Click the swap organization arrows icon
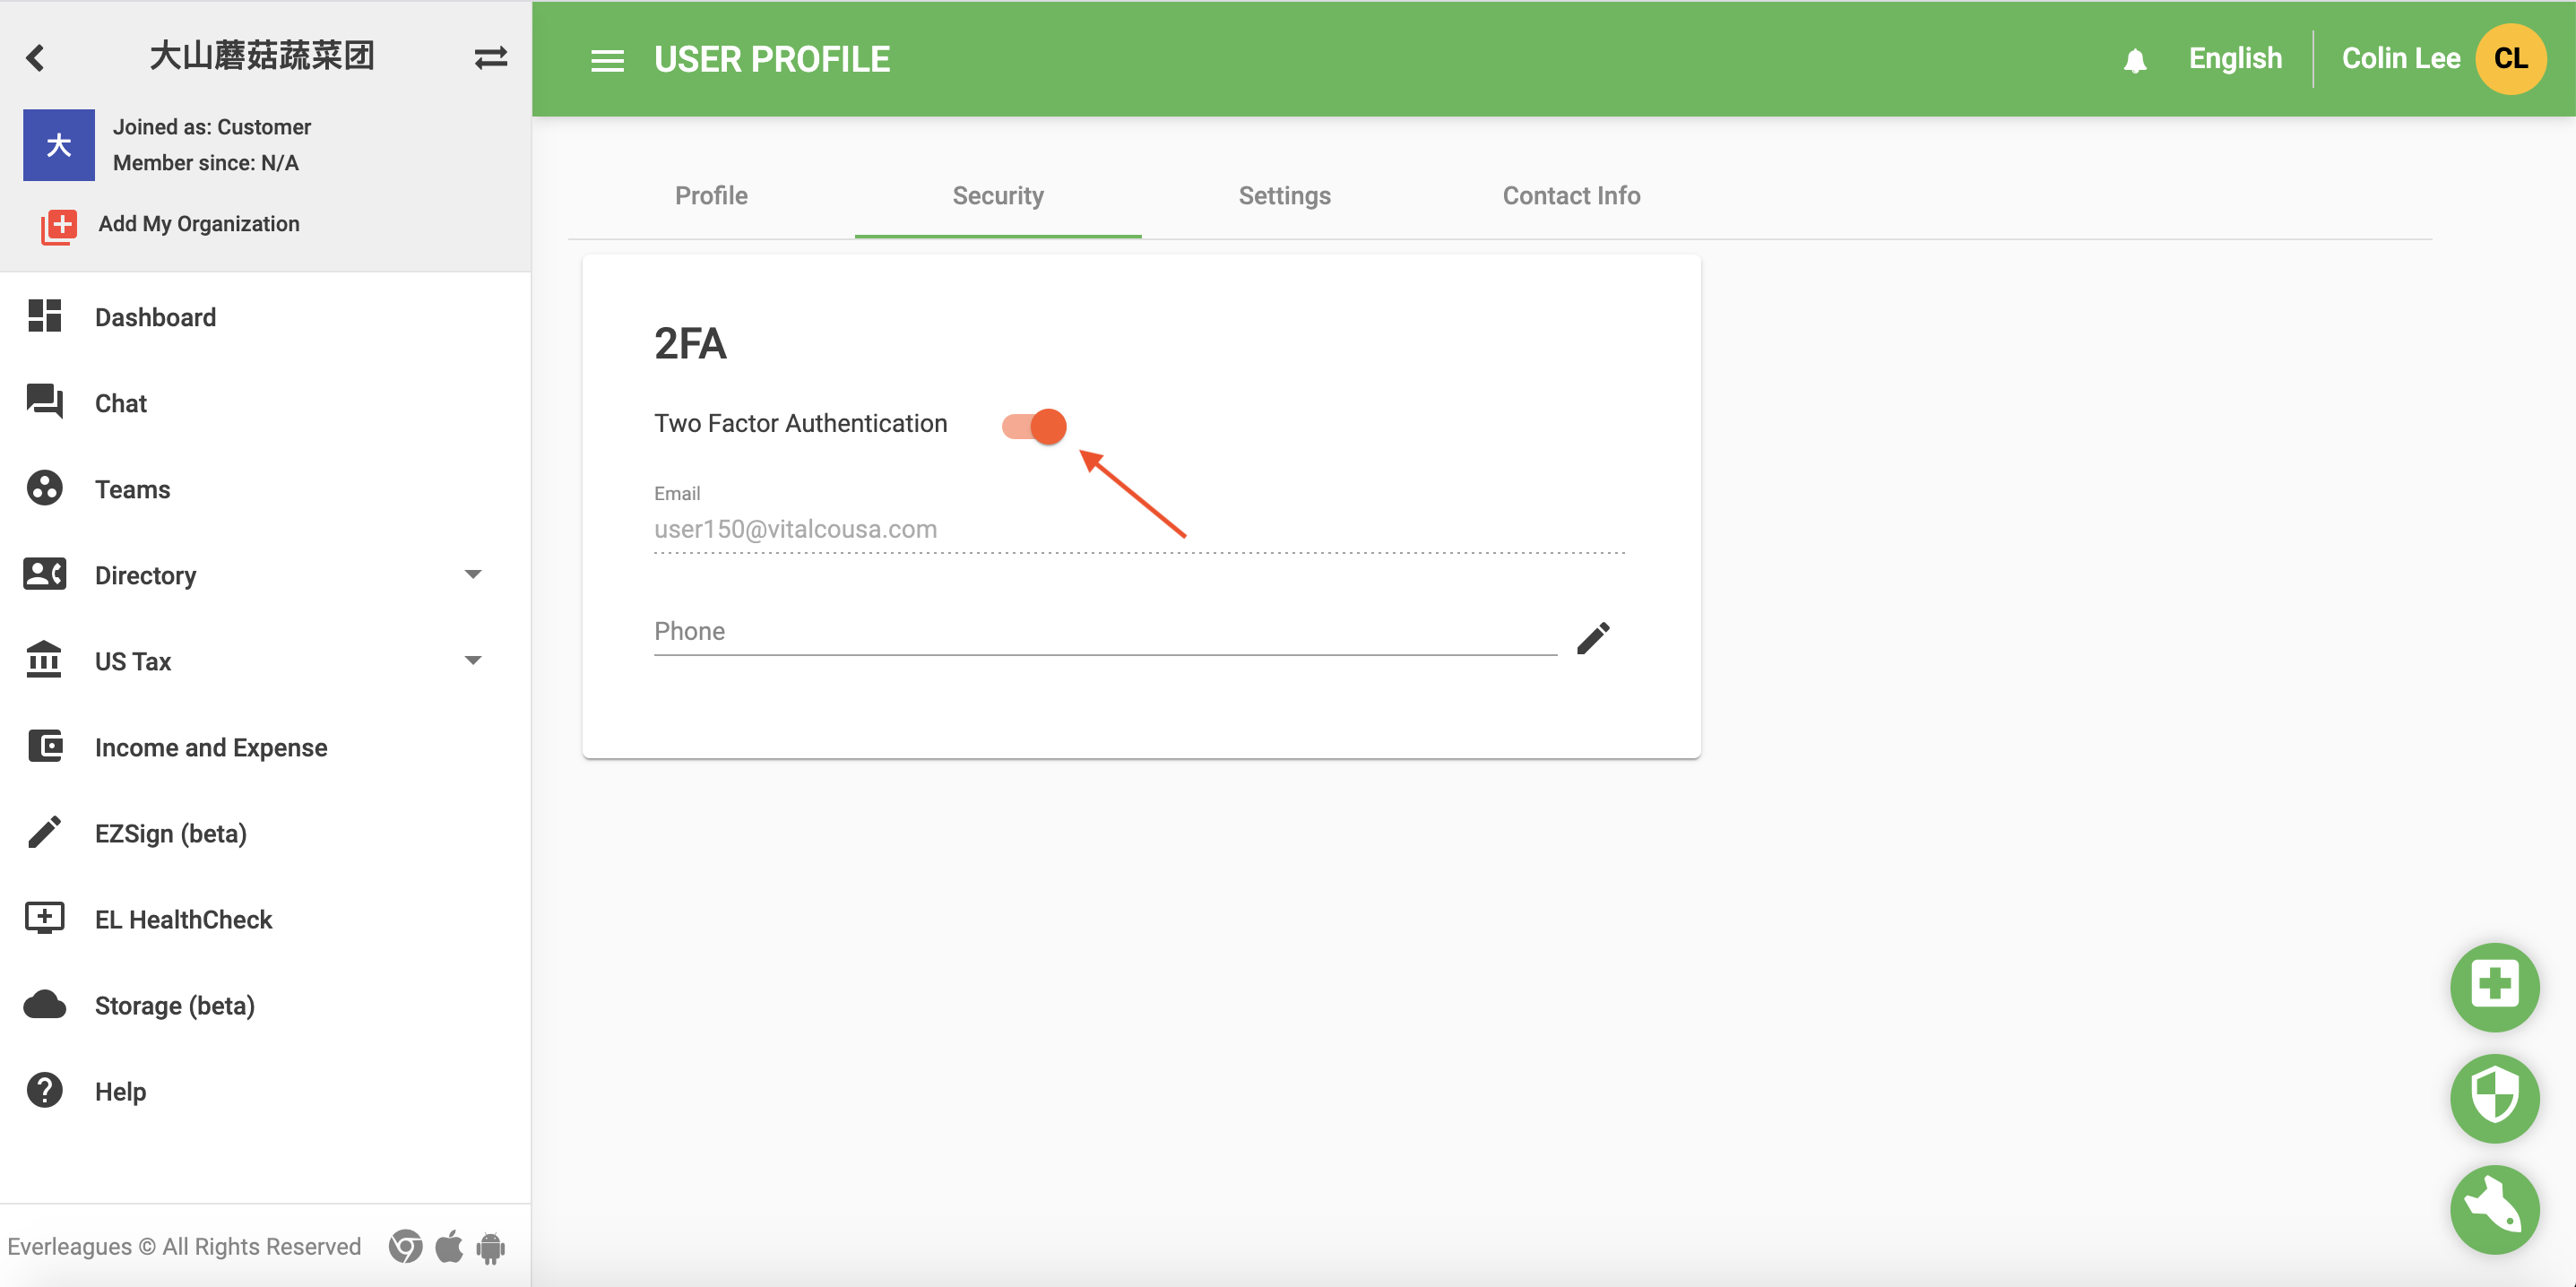This screenshot has width=2576, height=1287. tap(490, 58)
